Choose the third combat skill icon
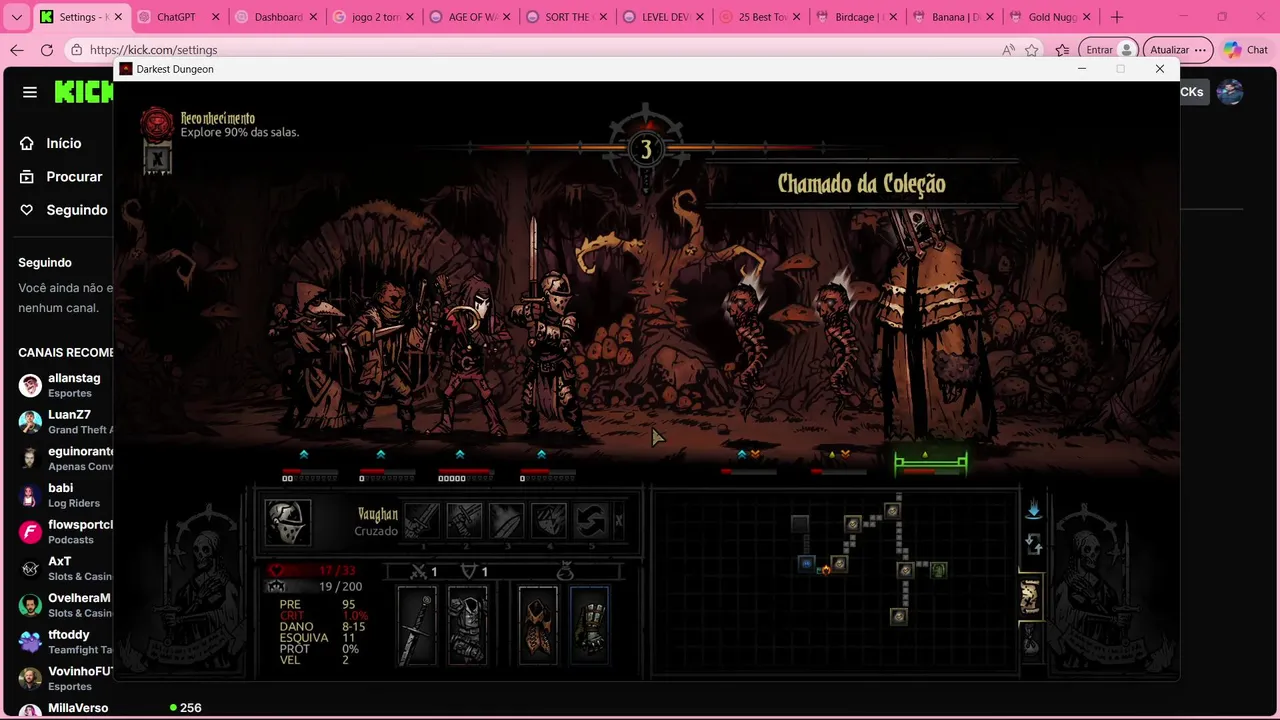 coord(506,522)
